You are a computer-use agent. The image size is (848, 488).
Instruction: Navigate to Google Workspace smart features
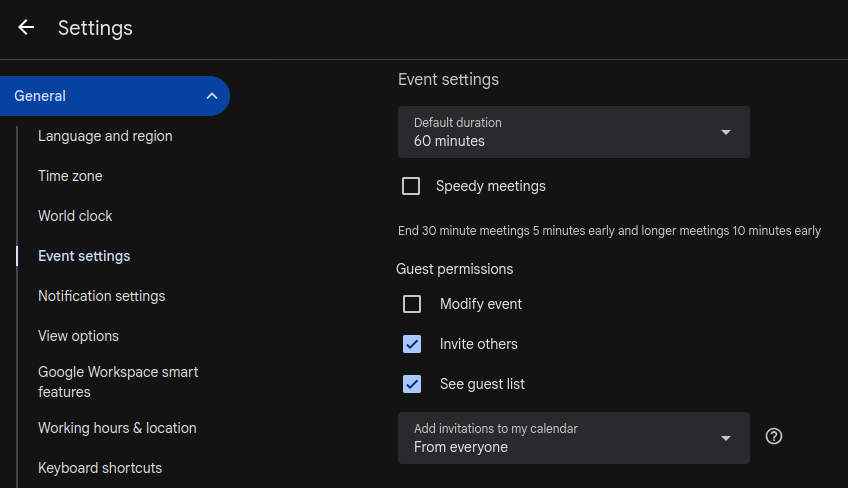click(x=118, y=382)
